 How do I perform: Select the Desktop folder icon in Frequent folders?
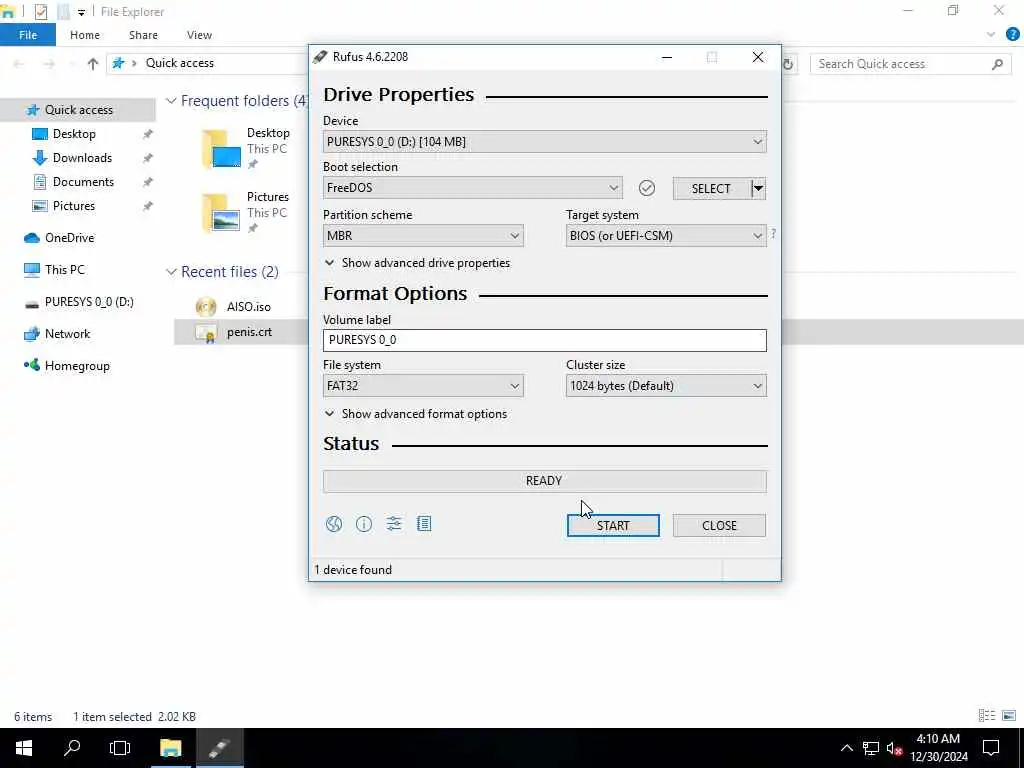tap(221, 150)
